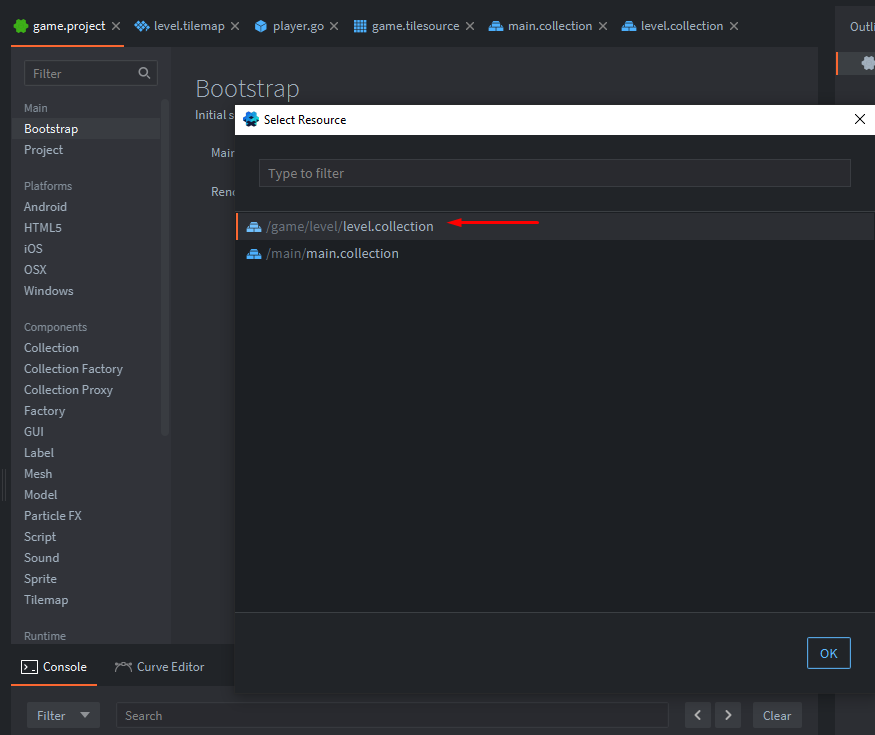Go to previous search match arrow
Screen dimensions: 875x735
pos(698,715)
